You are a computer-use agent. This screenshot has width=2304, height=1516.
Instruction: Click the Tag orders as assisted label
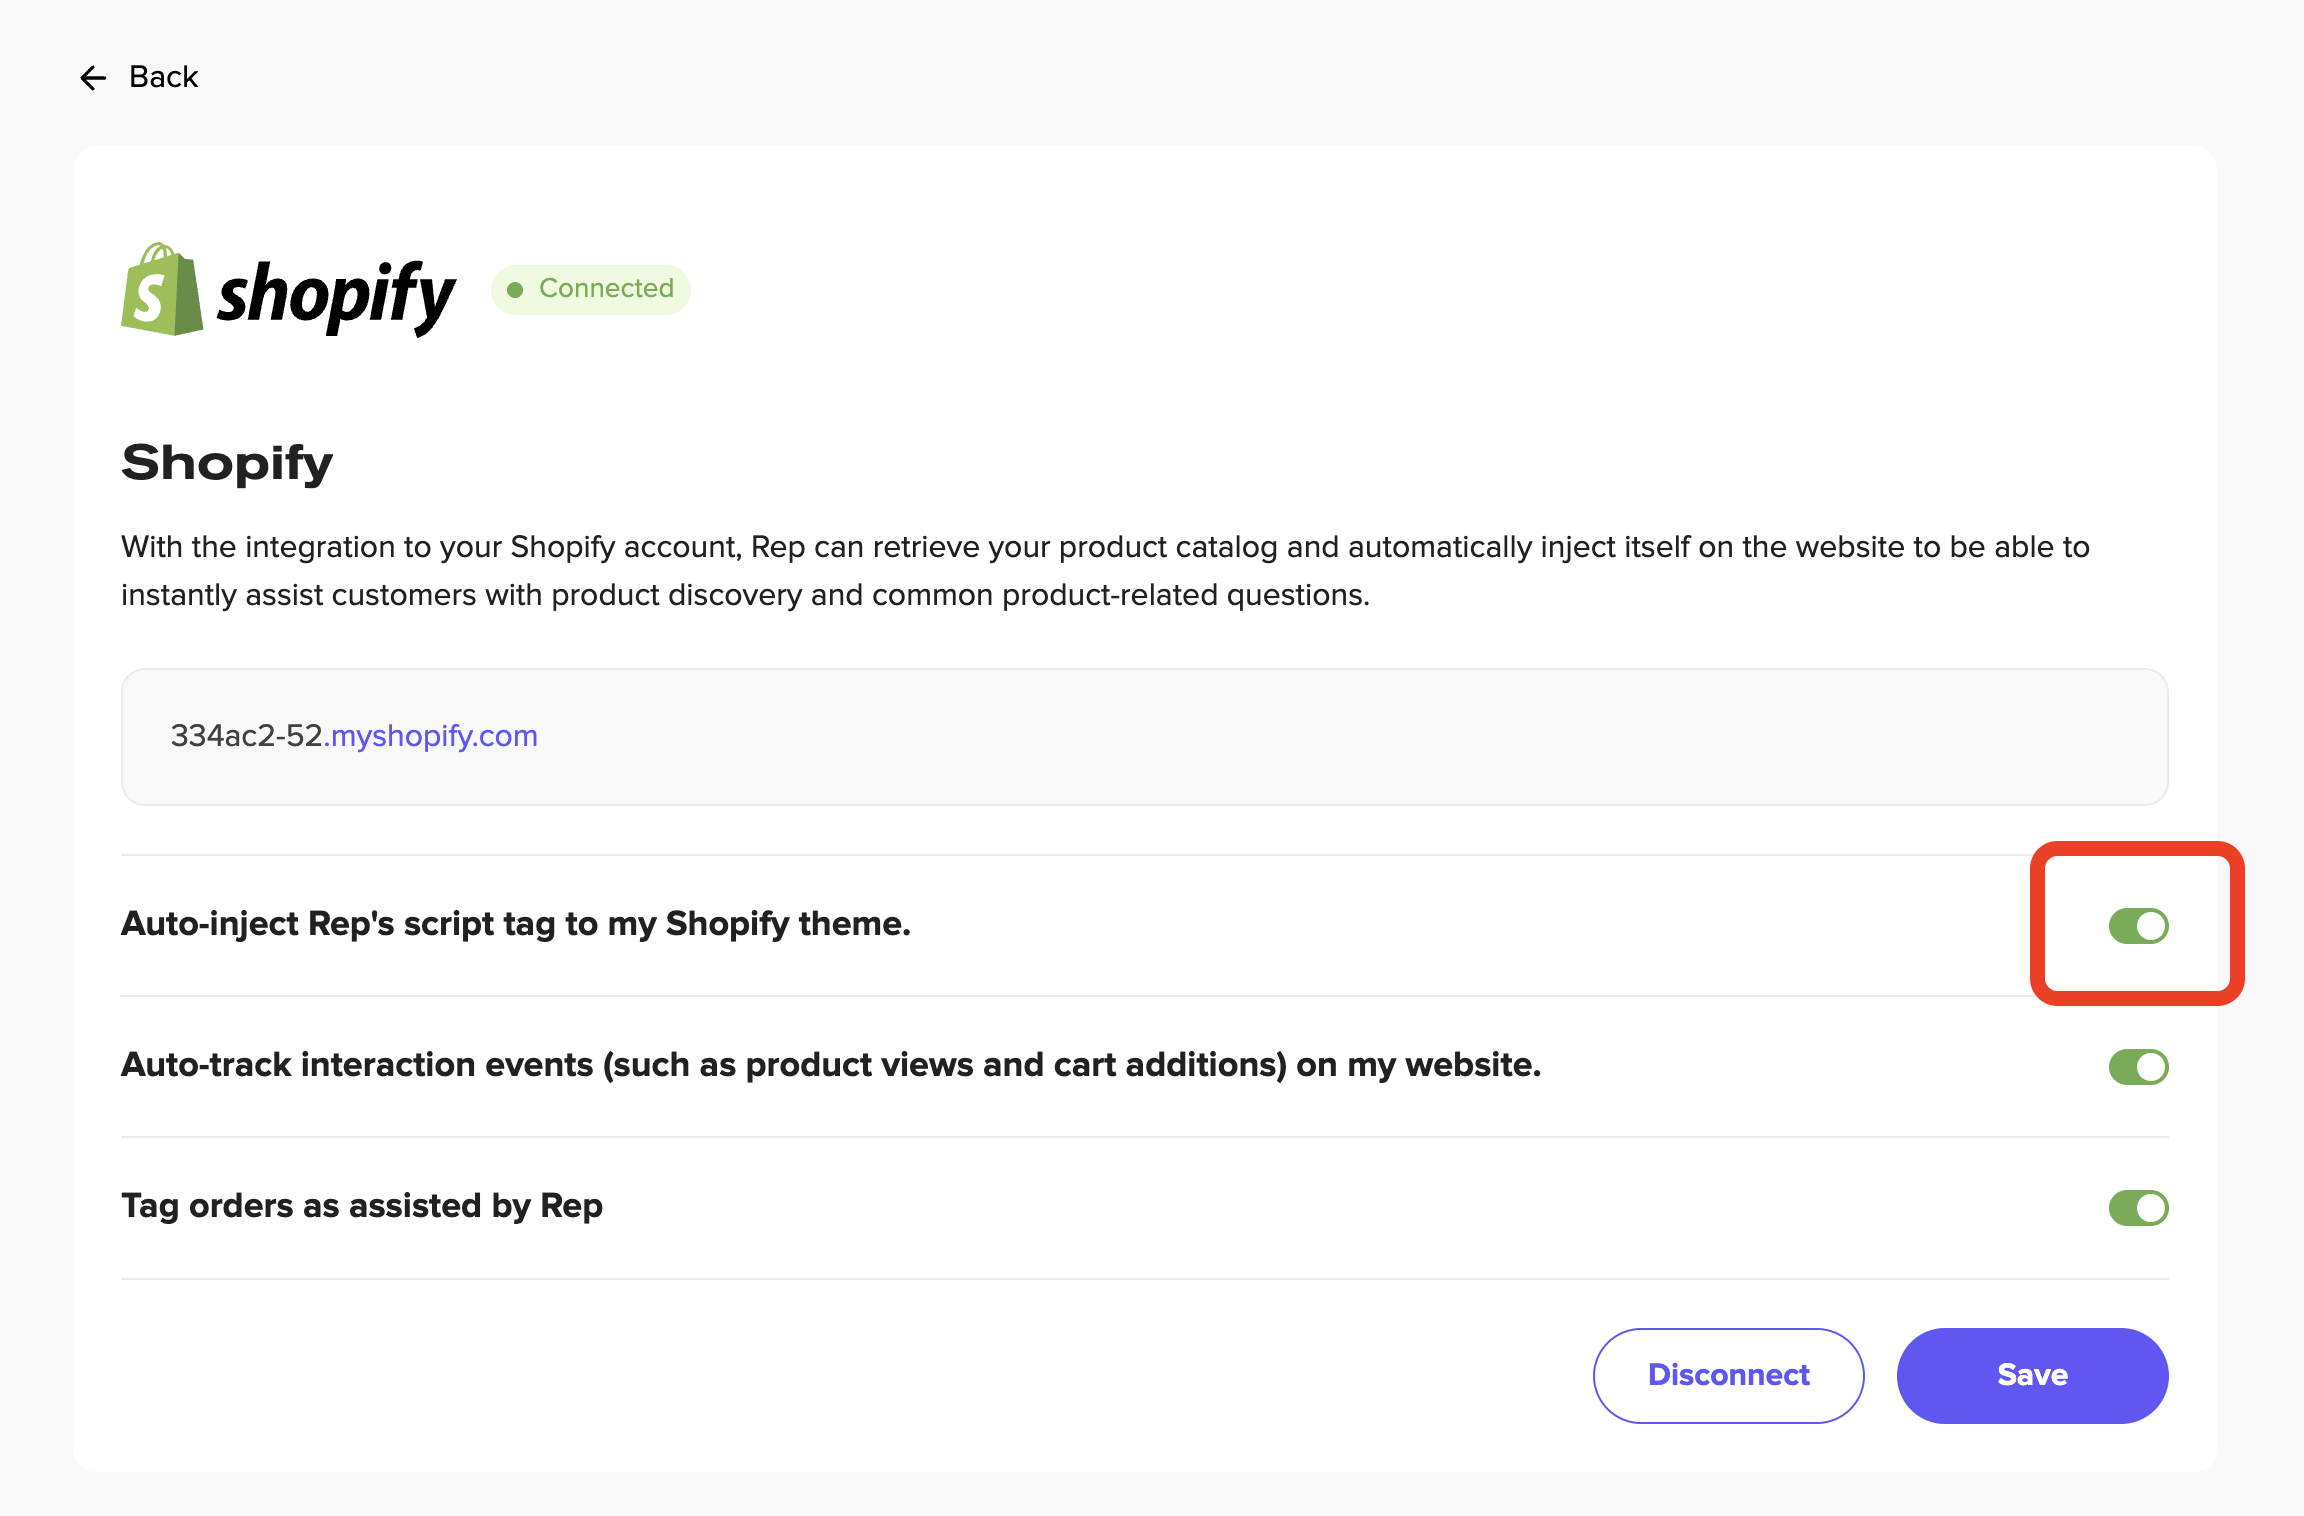(362, 1206)
